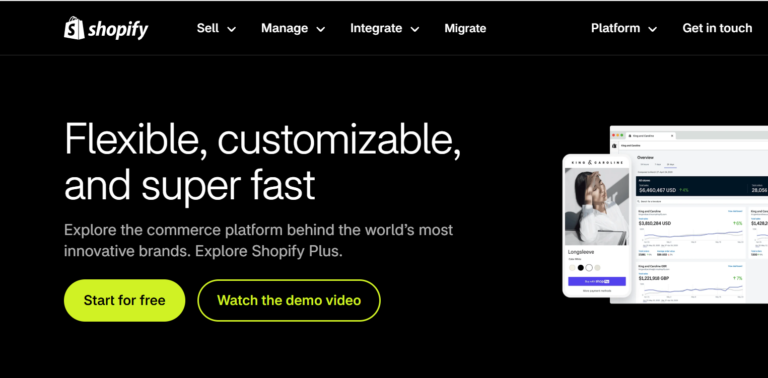Click the purple Buy with Shop Pay button
The image size is (768, 378).
point(597,282)
